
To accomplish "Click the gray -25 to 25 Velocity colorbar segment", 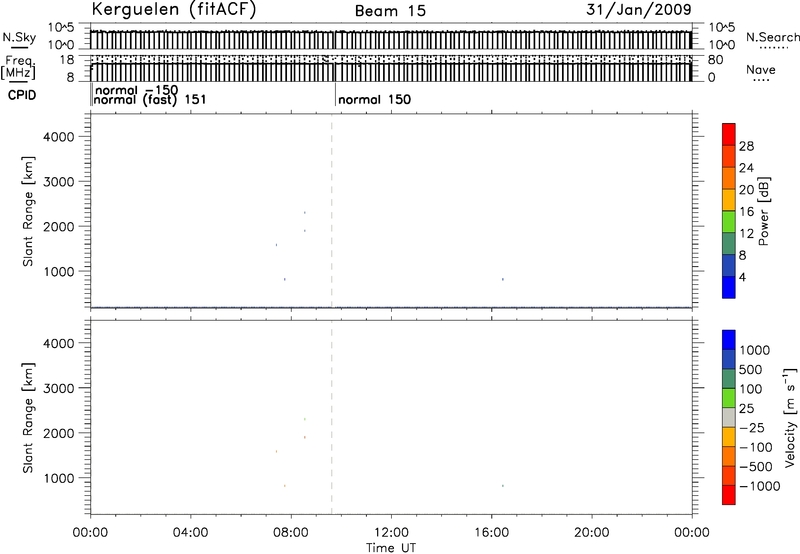I will click(729, 417).
